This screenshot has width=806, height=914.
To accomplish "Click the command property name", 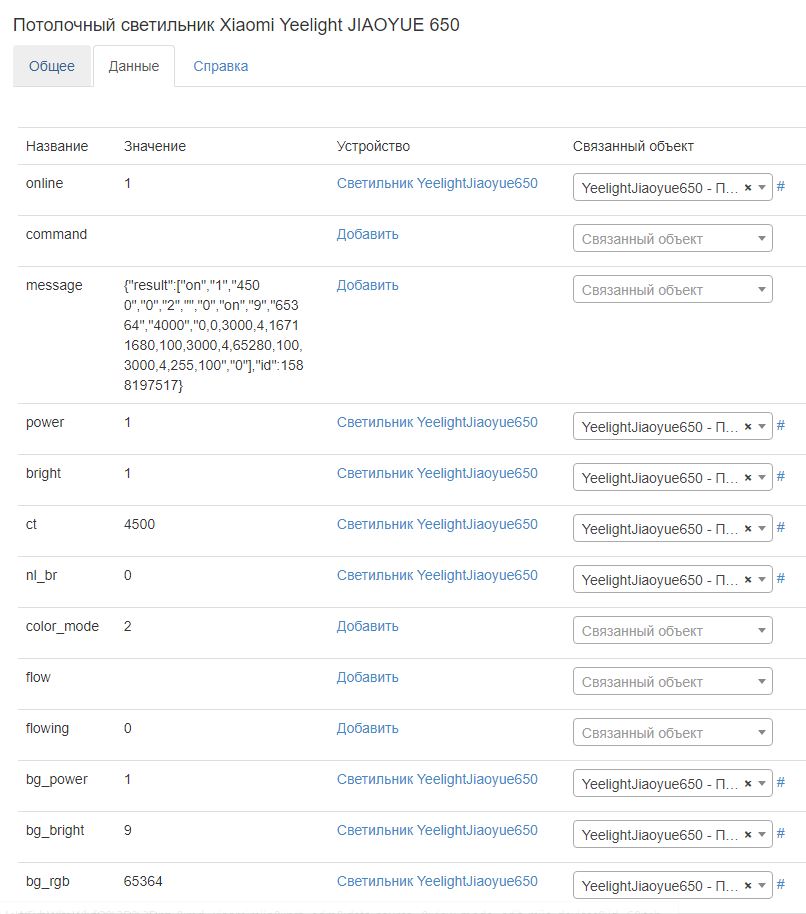I will [57, 234].
